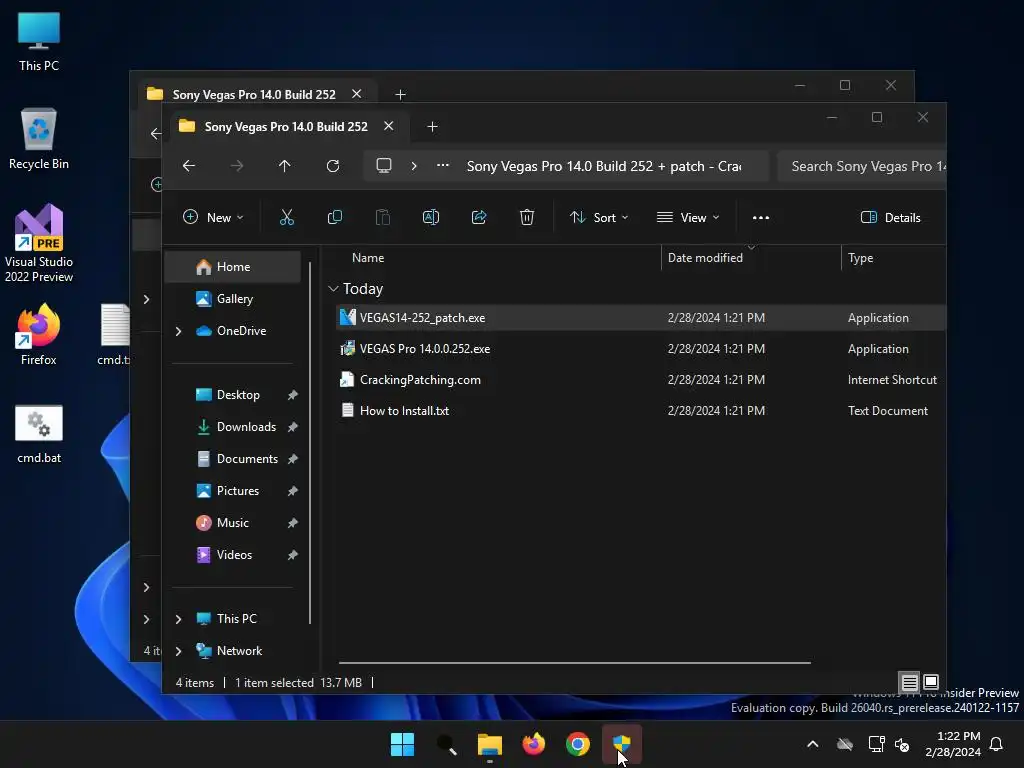Expand This PC tree node
Screen dimensions: 1024x768
point(178,618)
